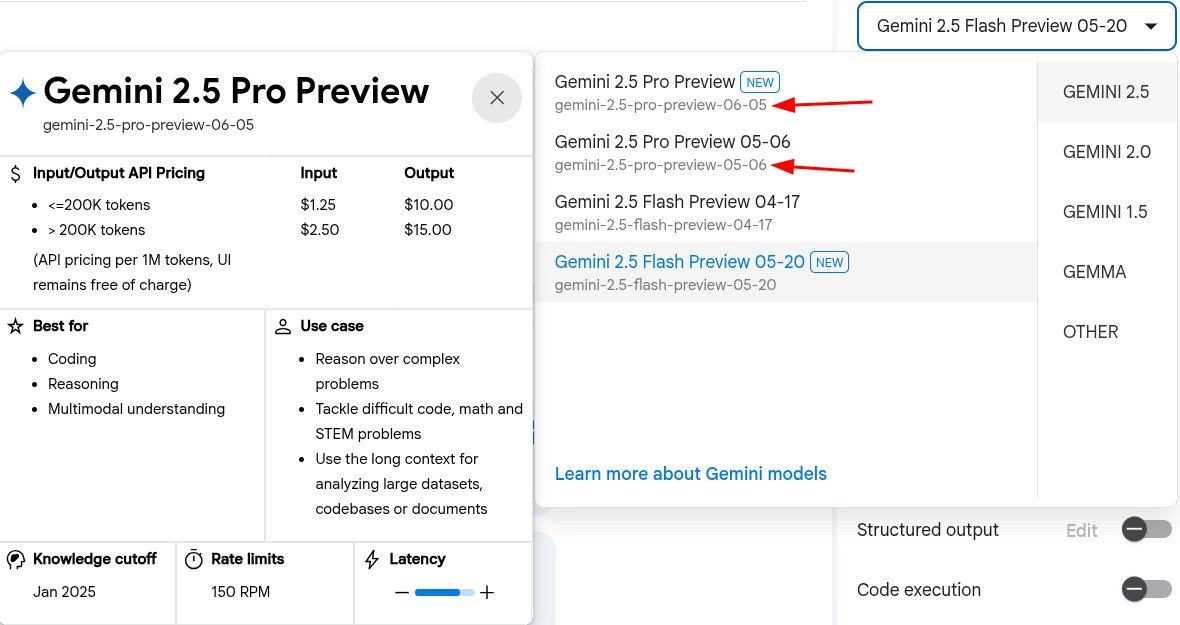Click the Best for star icon
The image size is (1180, 625).
tap(15, 326)
